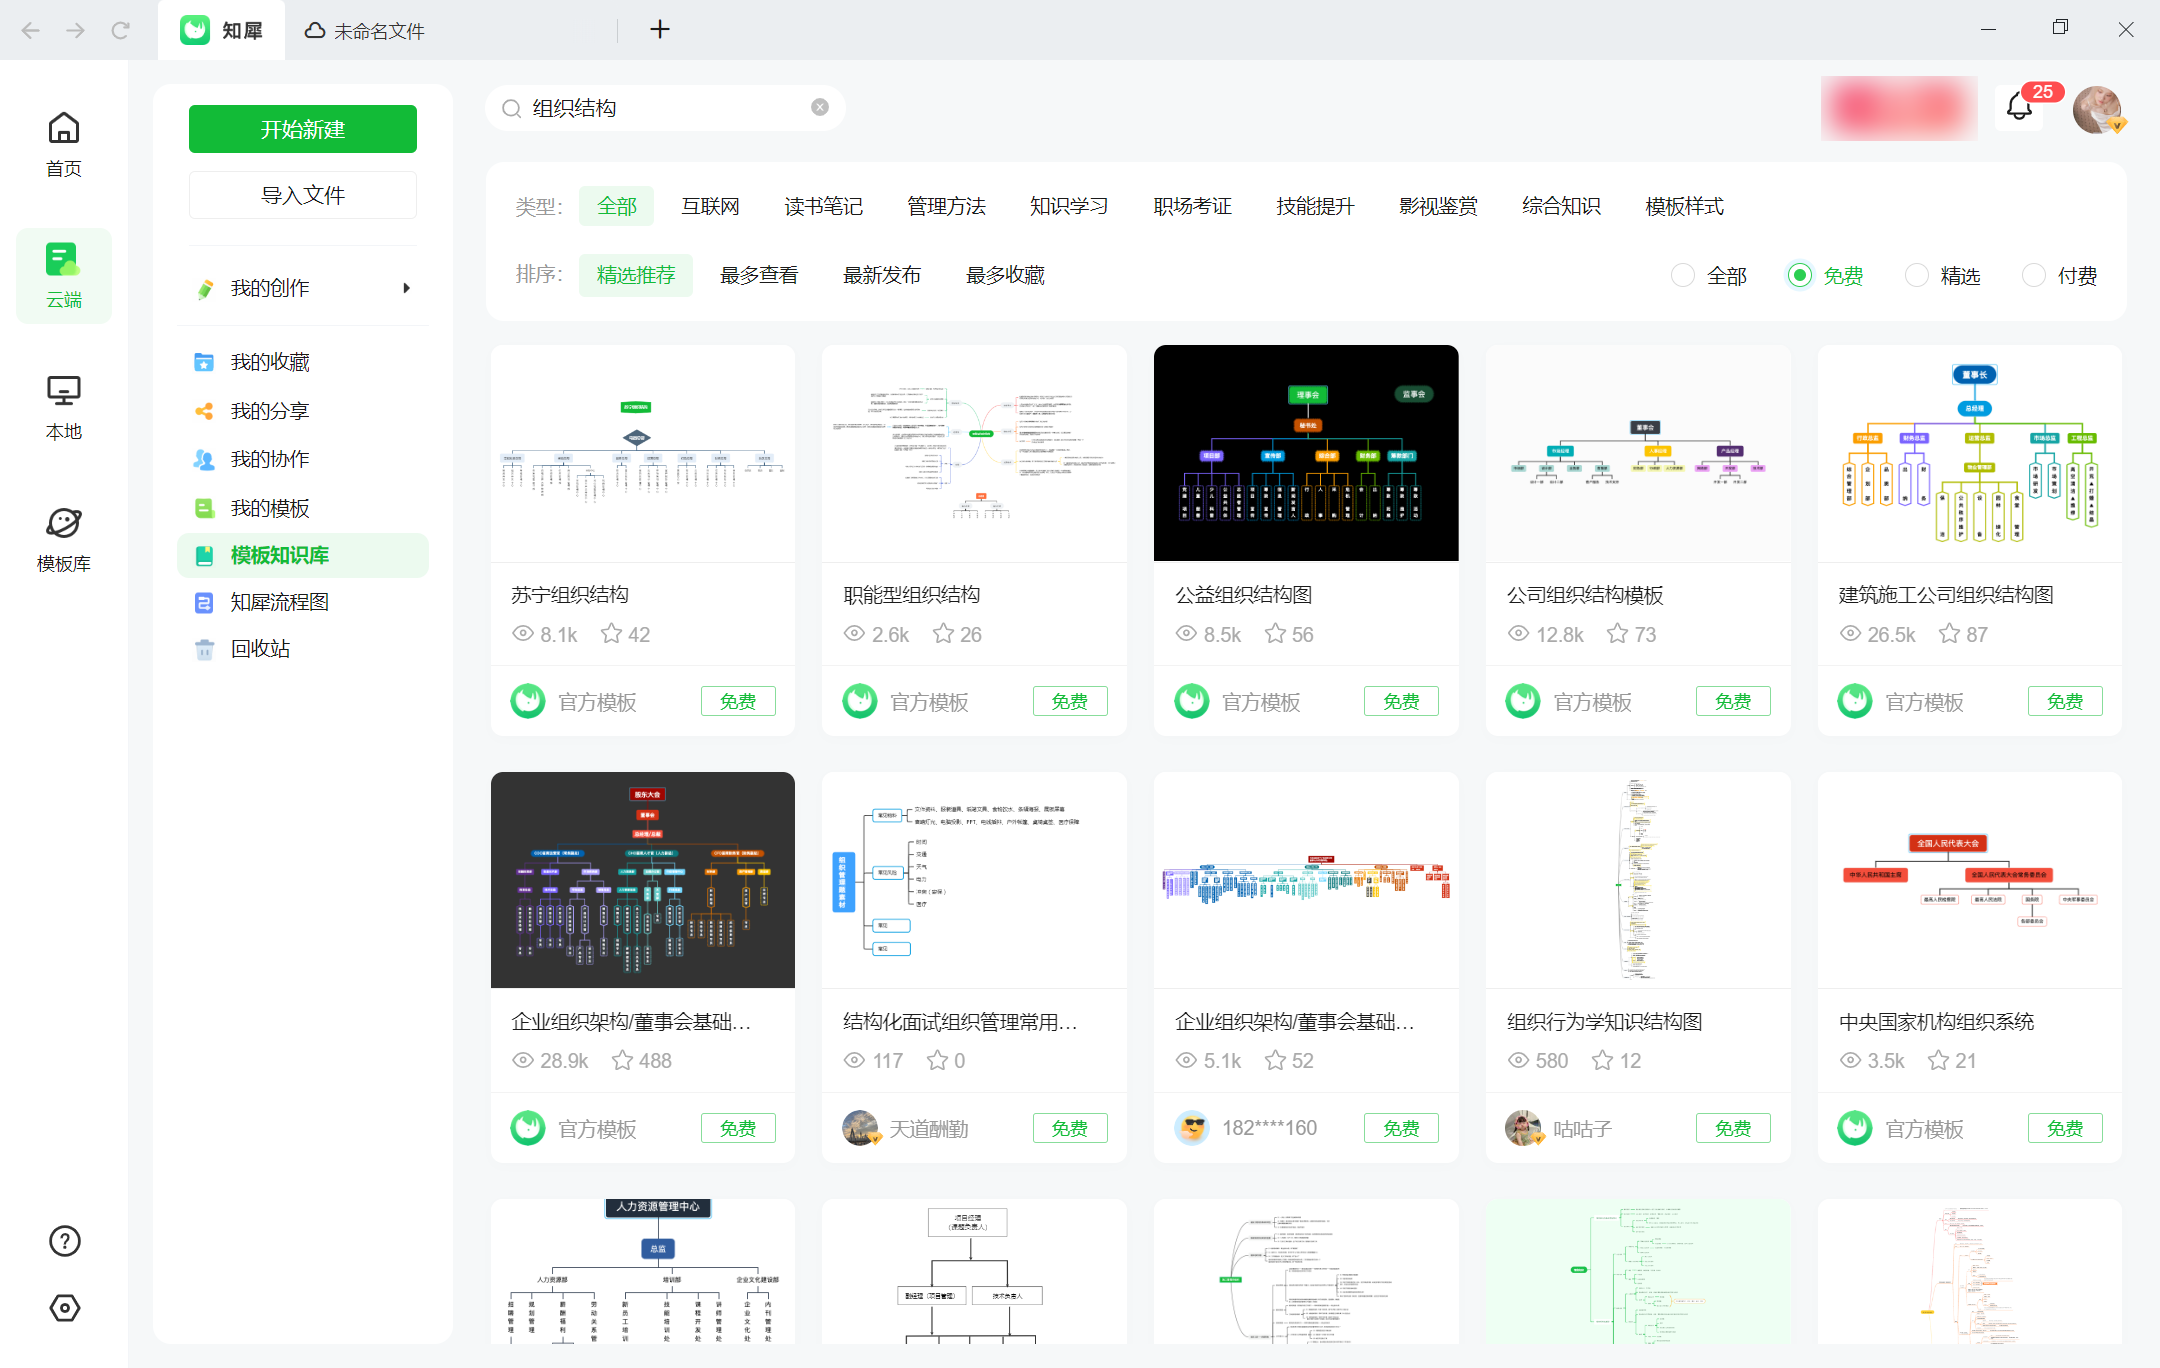Select the 付费 radio button
Viewport: 2160px width, 1368px height.
coord(2033,275)
